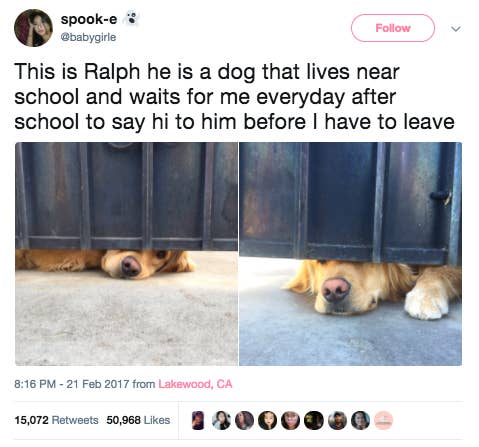Expand the tweet options chevron
This screenshot has height=447, width=479.
[456, 29]
